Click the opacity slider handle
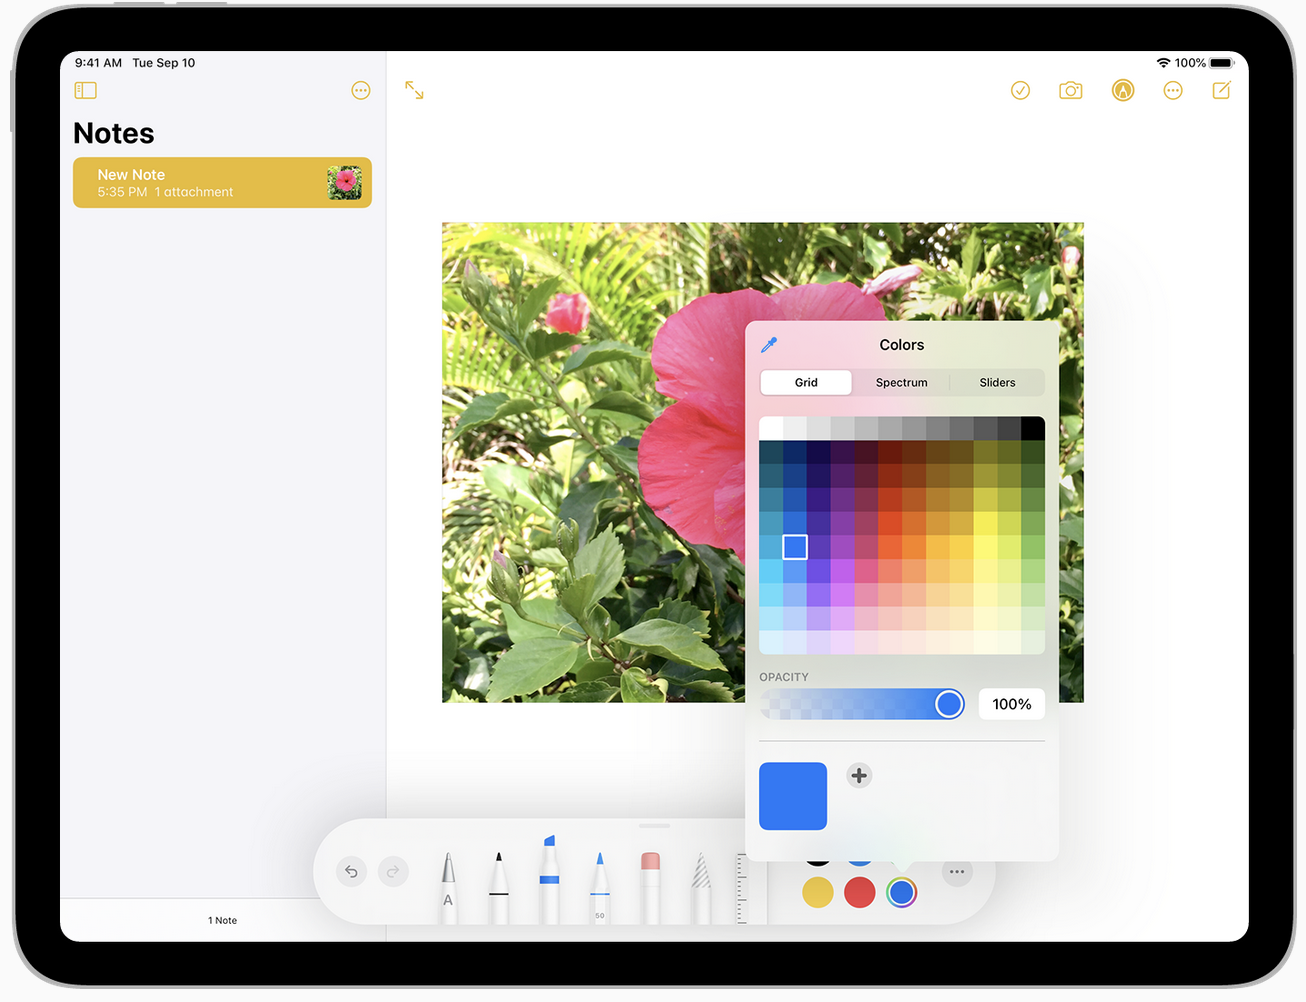 point(949,704)
